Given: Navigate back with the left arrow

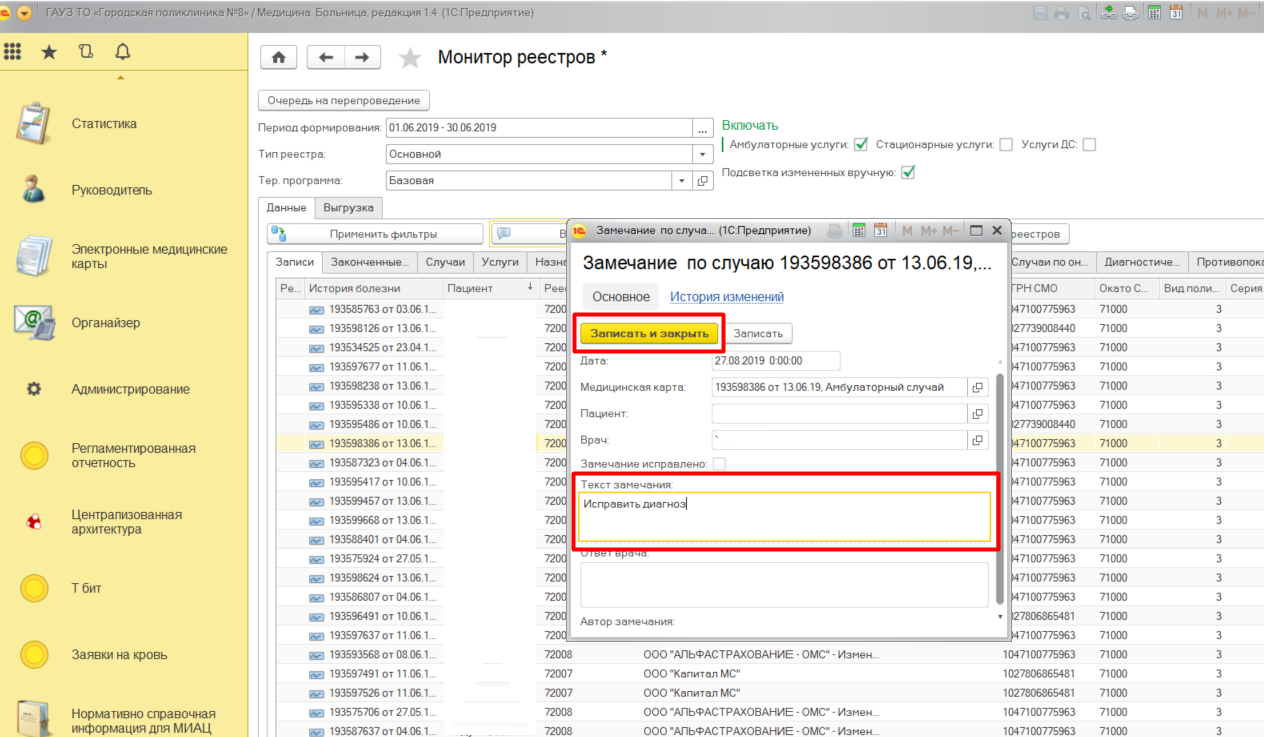Looking at the screenshot, I should coord(325,58).
